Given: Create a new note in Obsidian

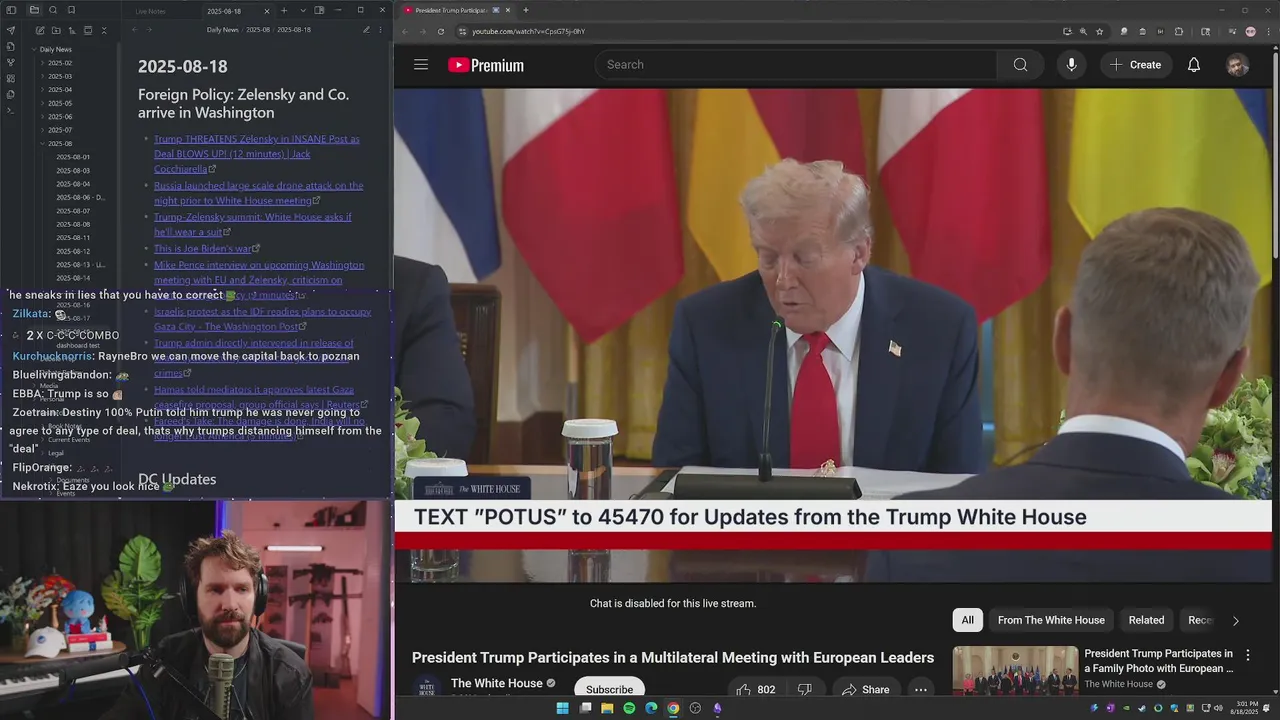Looking at the screenshot, I should (x=39, y=30).
